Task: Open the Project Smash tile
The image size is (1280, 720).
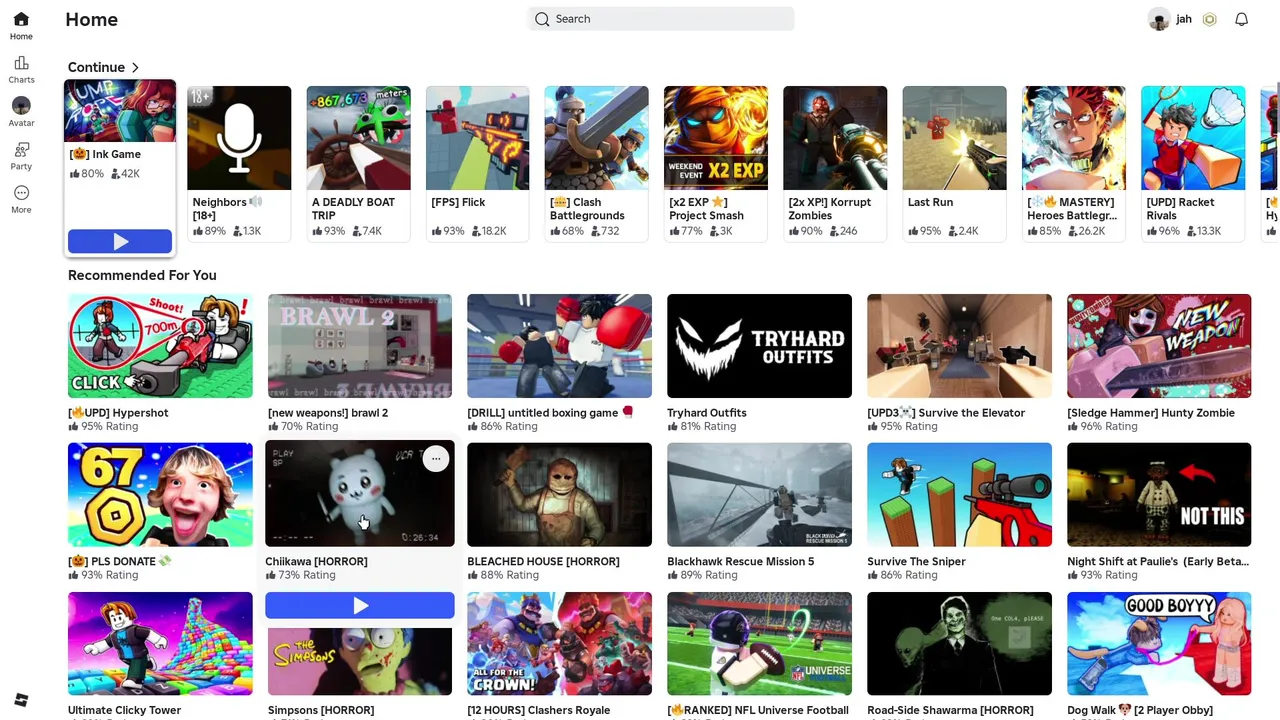Action: click(716, 163)
